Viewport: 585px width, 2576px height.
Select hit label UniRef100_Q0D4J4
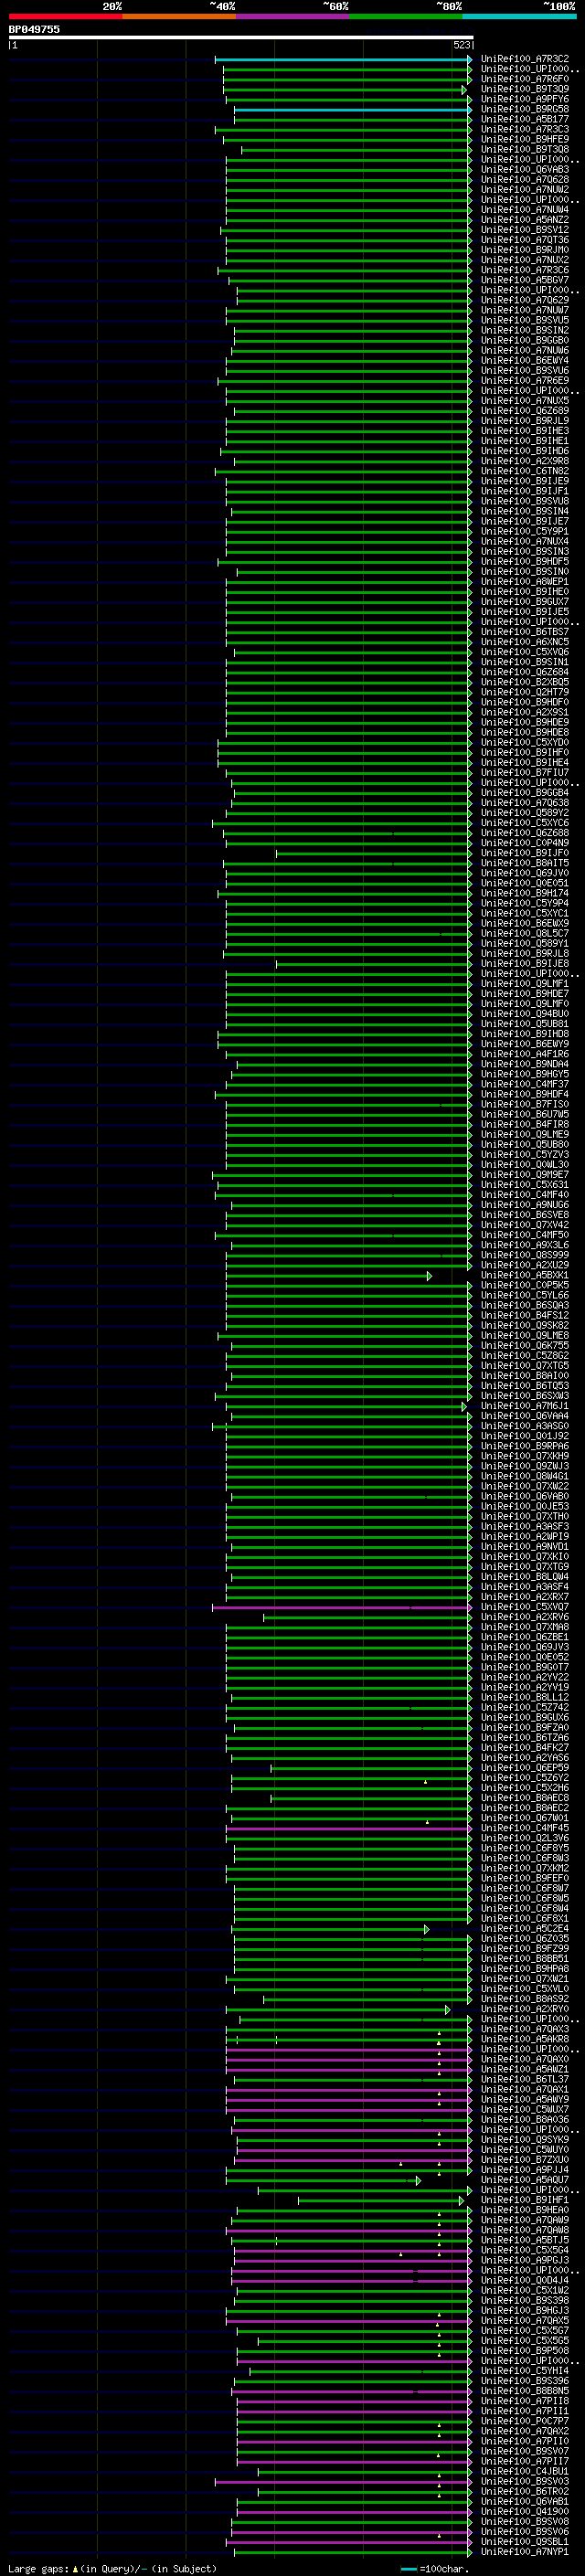(x=525, y=2281)
